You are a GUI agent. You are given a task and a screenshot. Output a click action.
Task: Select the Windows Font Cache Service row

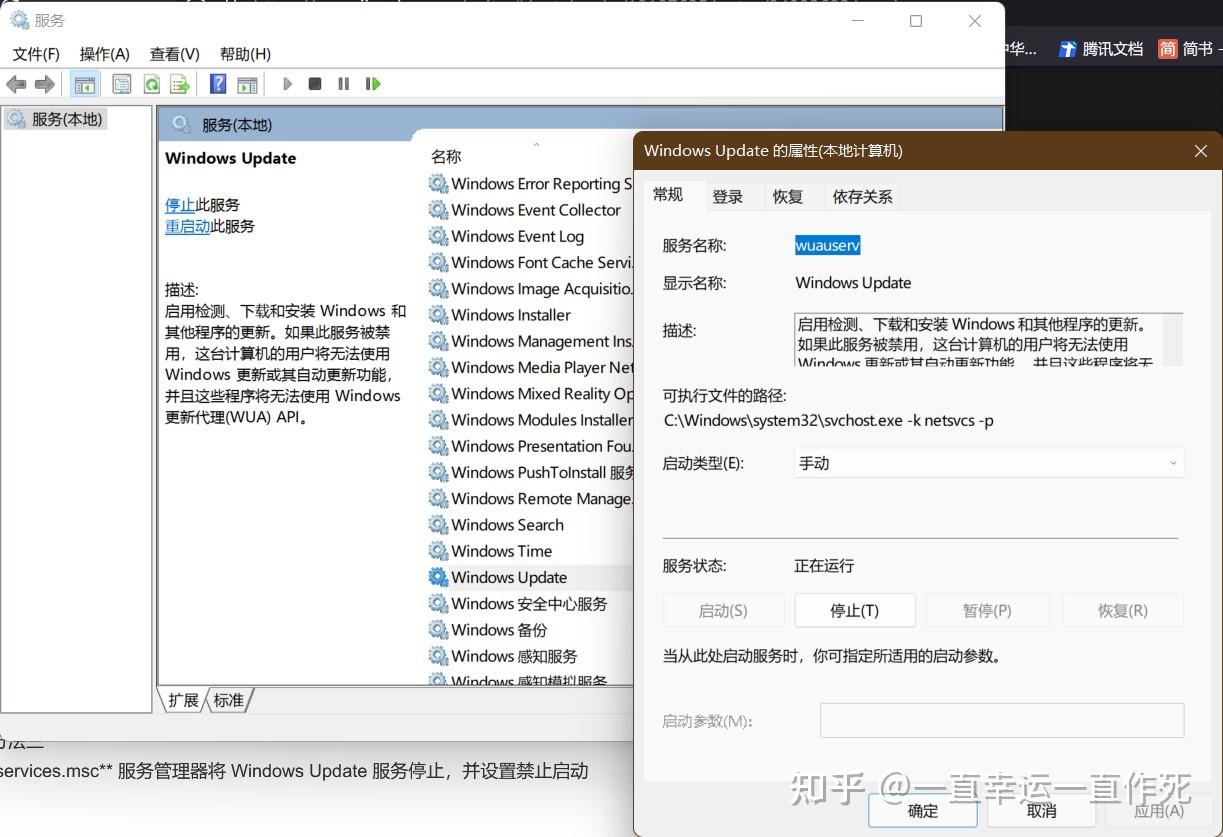pos(531,262)
